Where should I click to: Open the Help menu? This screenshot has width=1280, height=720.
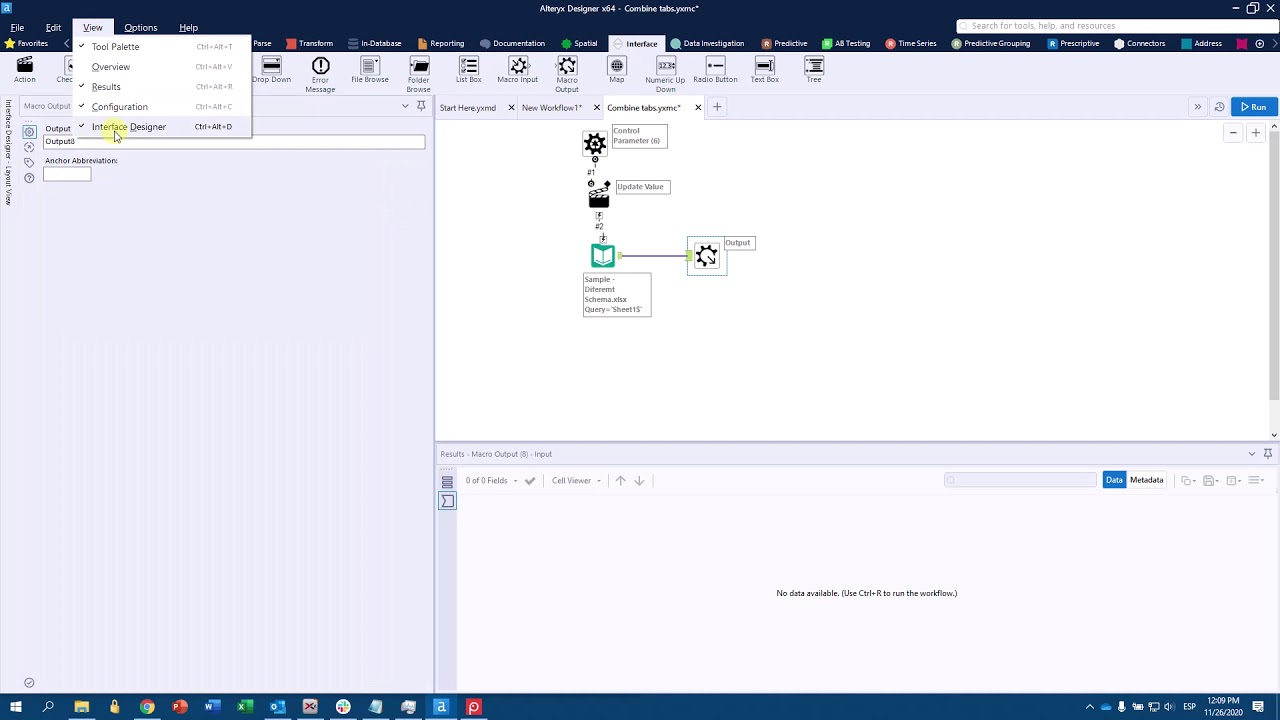(x=188, y=28)
